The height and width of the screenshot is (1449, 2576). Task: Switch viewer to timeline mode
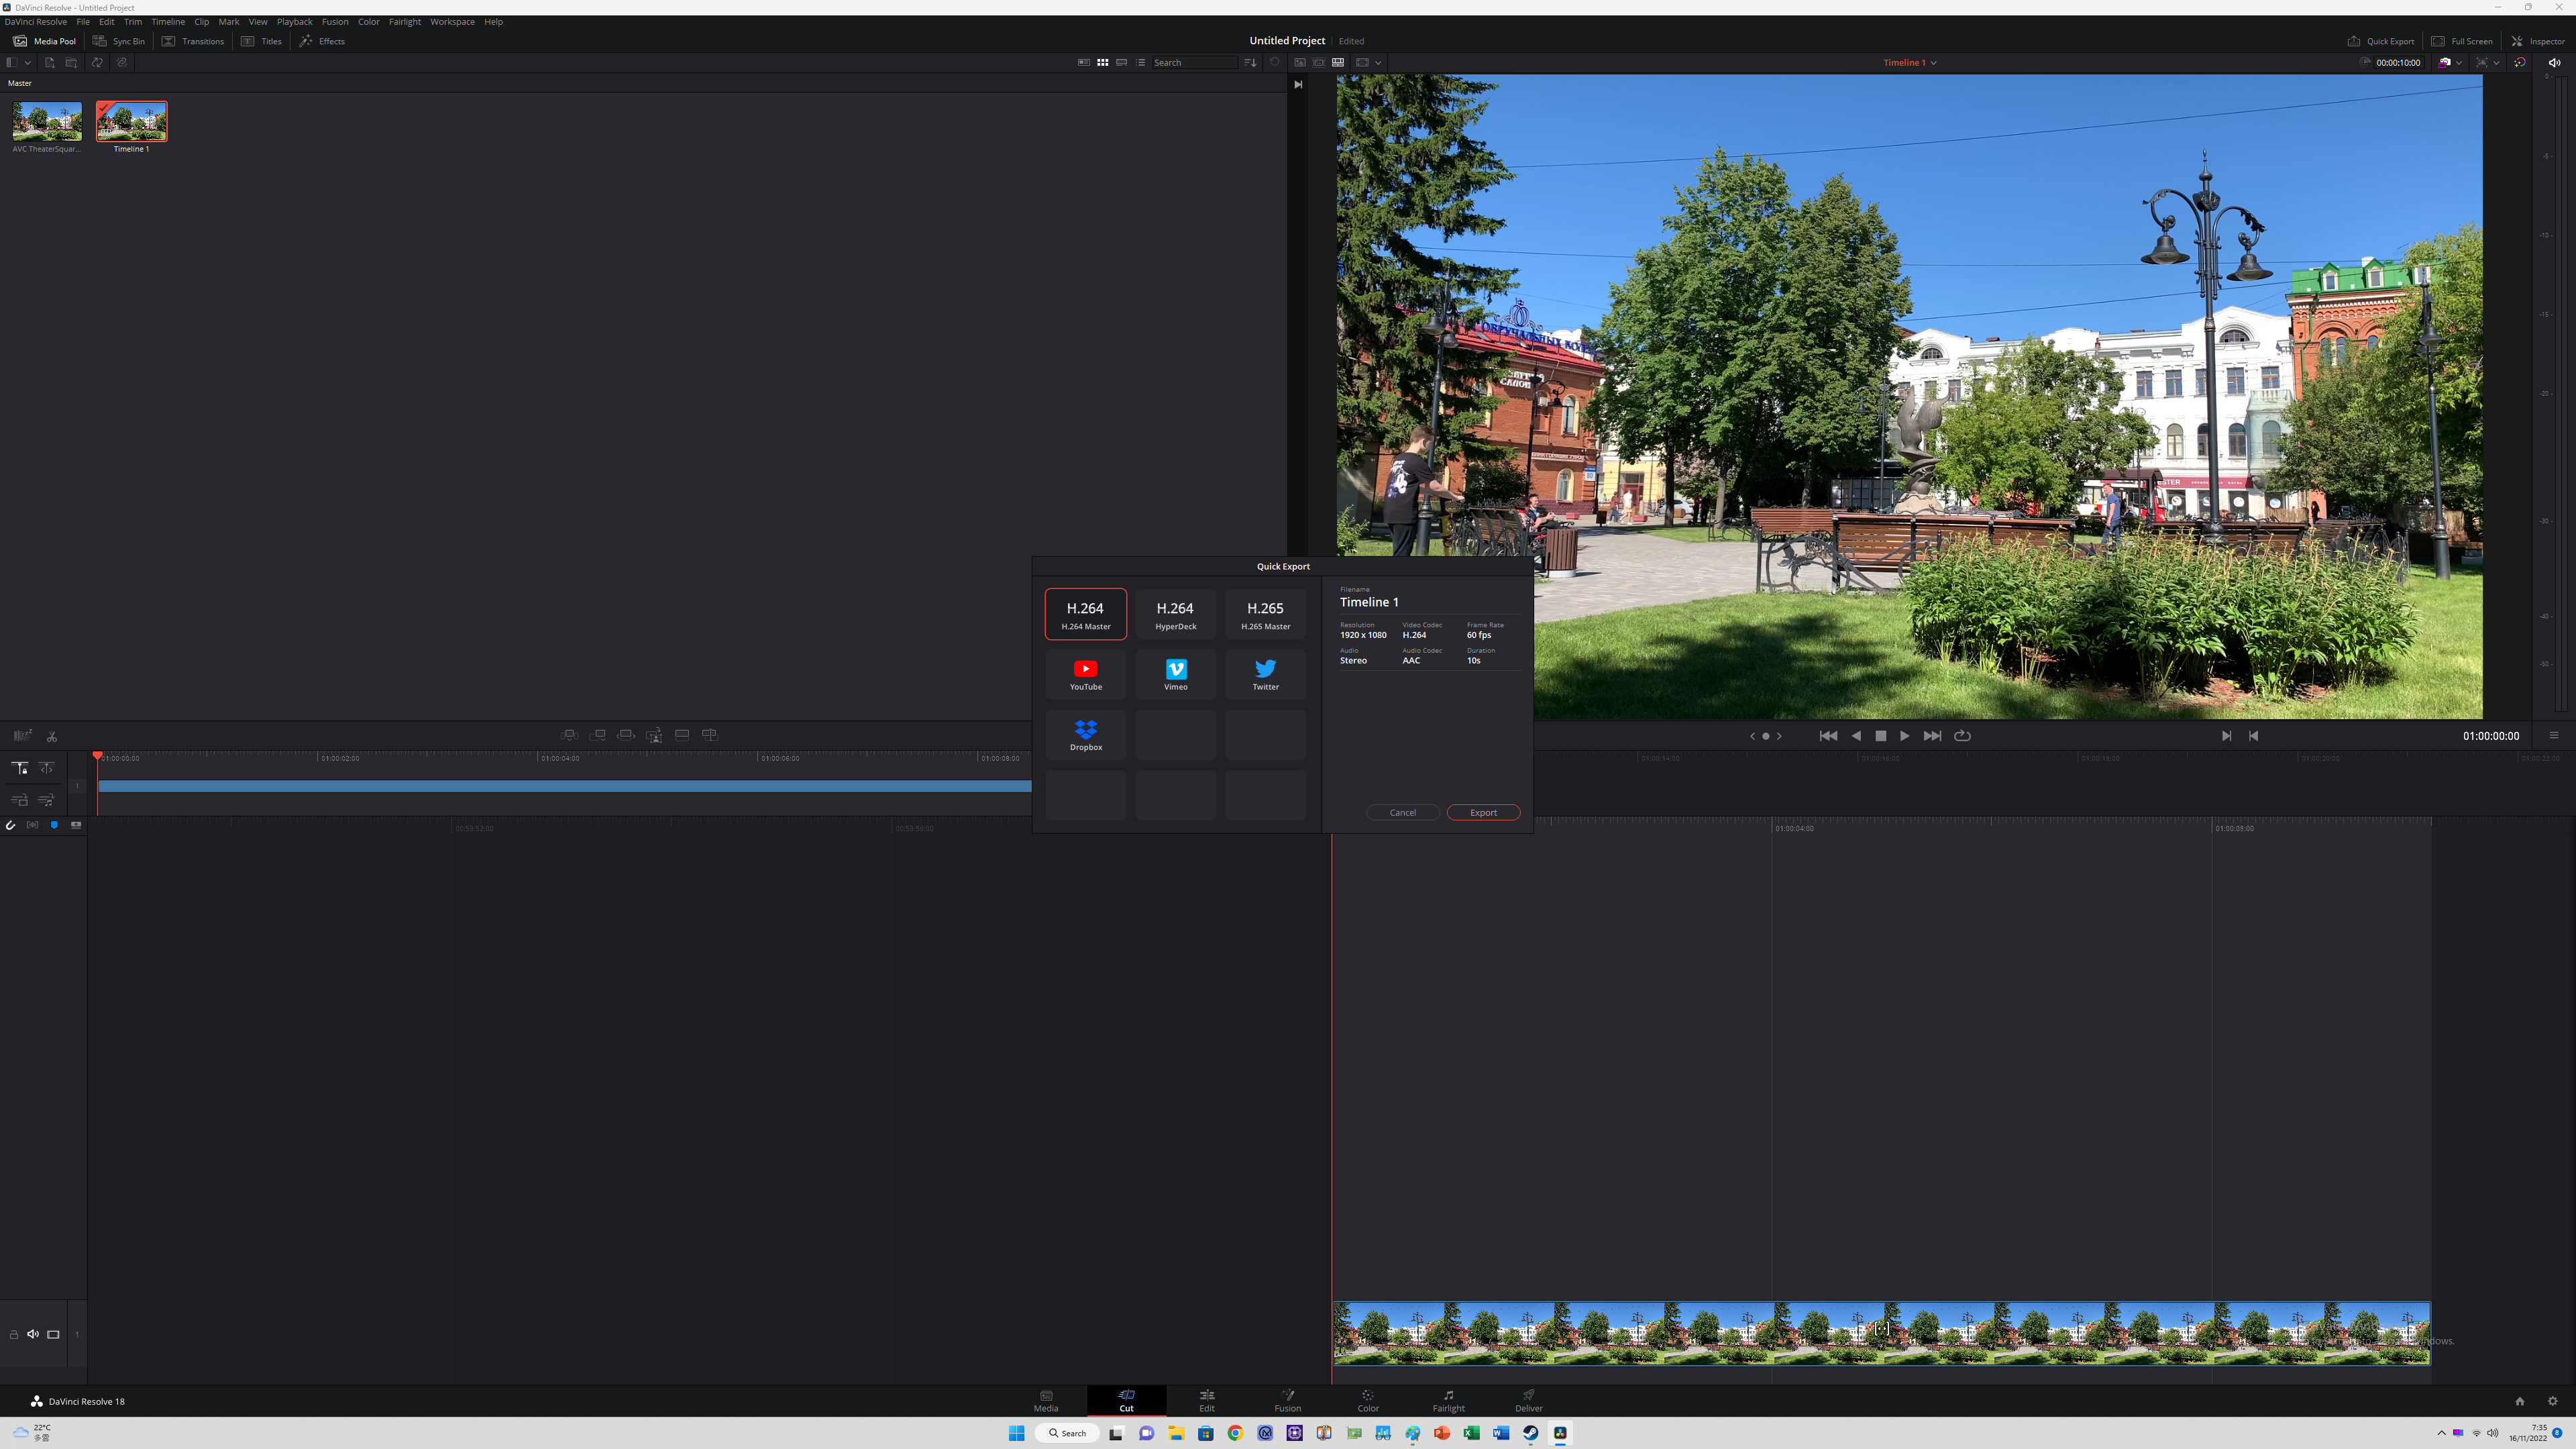click(1338, 62)
